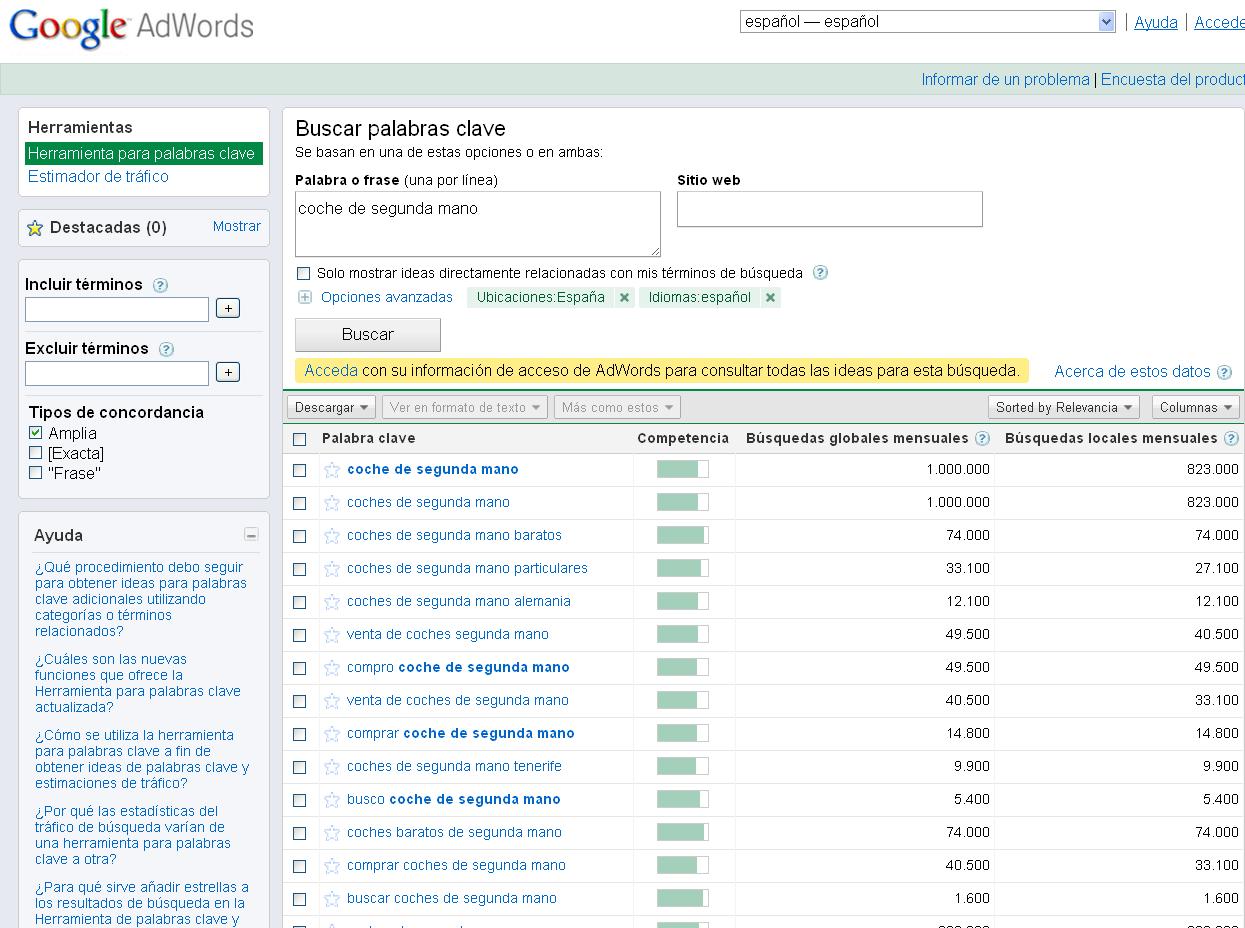Viewport: 1245px width, 928px height.
Task: Uncheck the Amplia match type
Action: click(x=36, y=433)
